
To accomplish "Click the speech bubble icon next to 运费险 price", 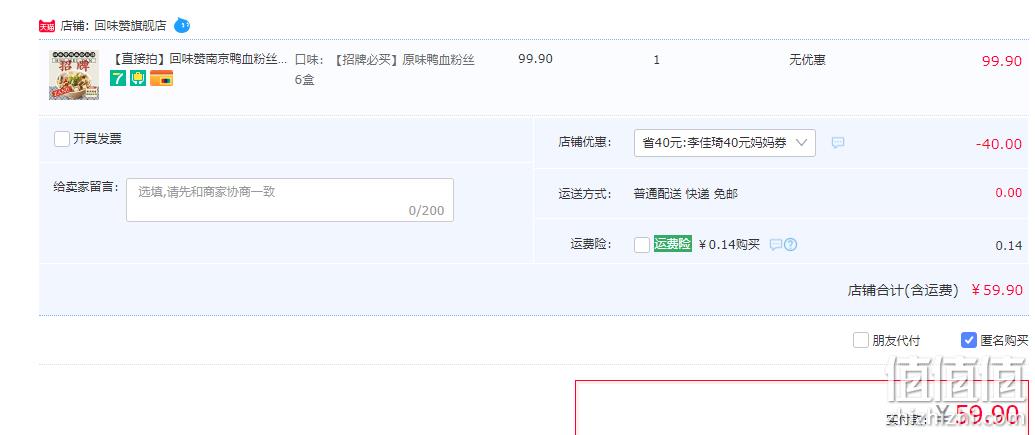I will (x=776, y=245).
